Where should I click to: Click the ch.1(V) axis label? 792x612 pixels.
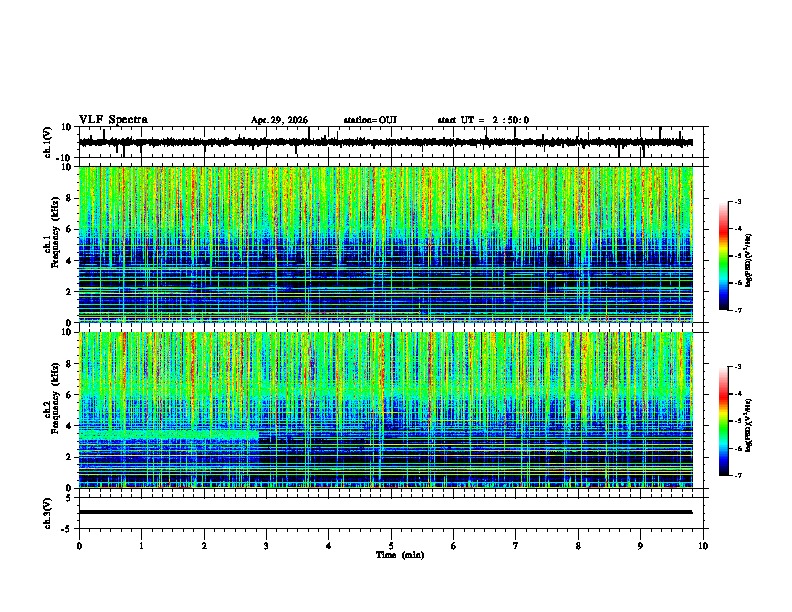tap(47, 142)
